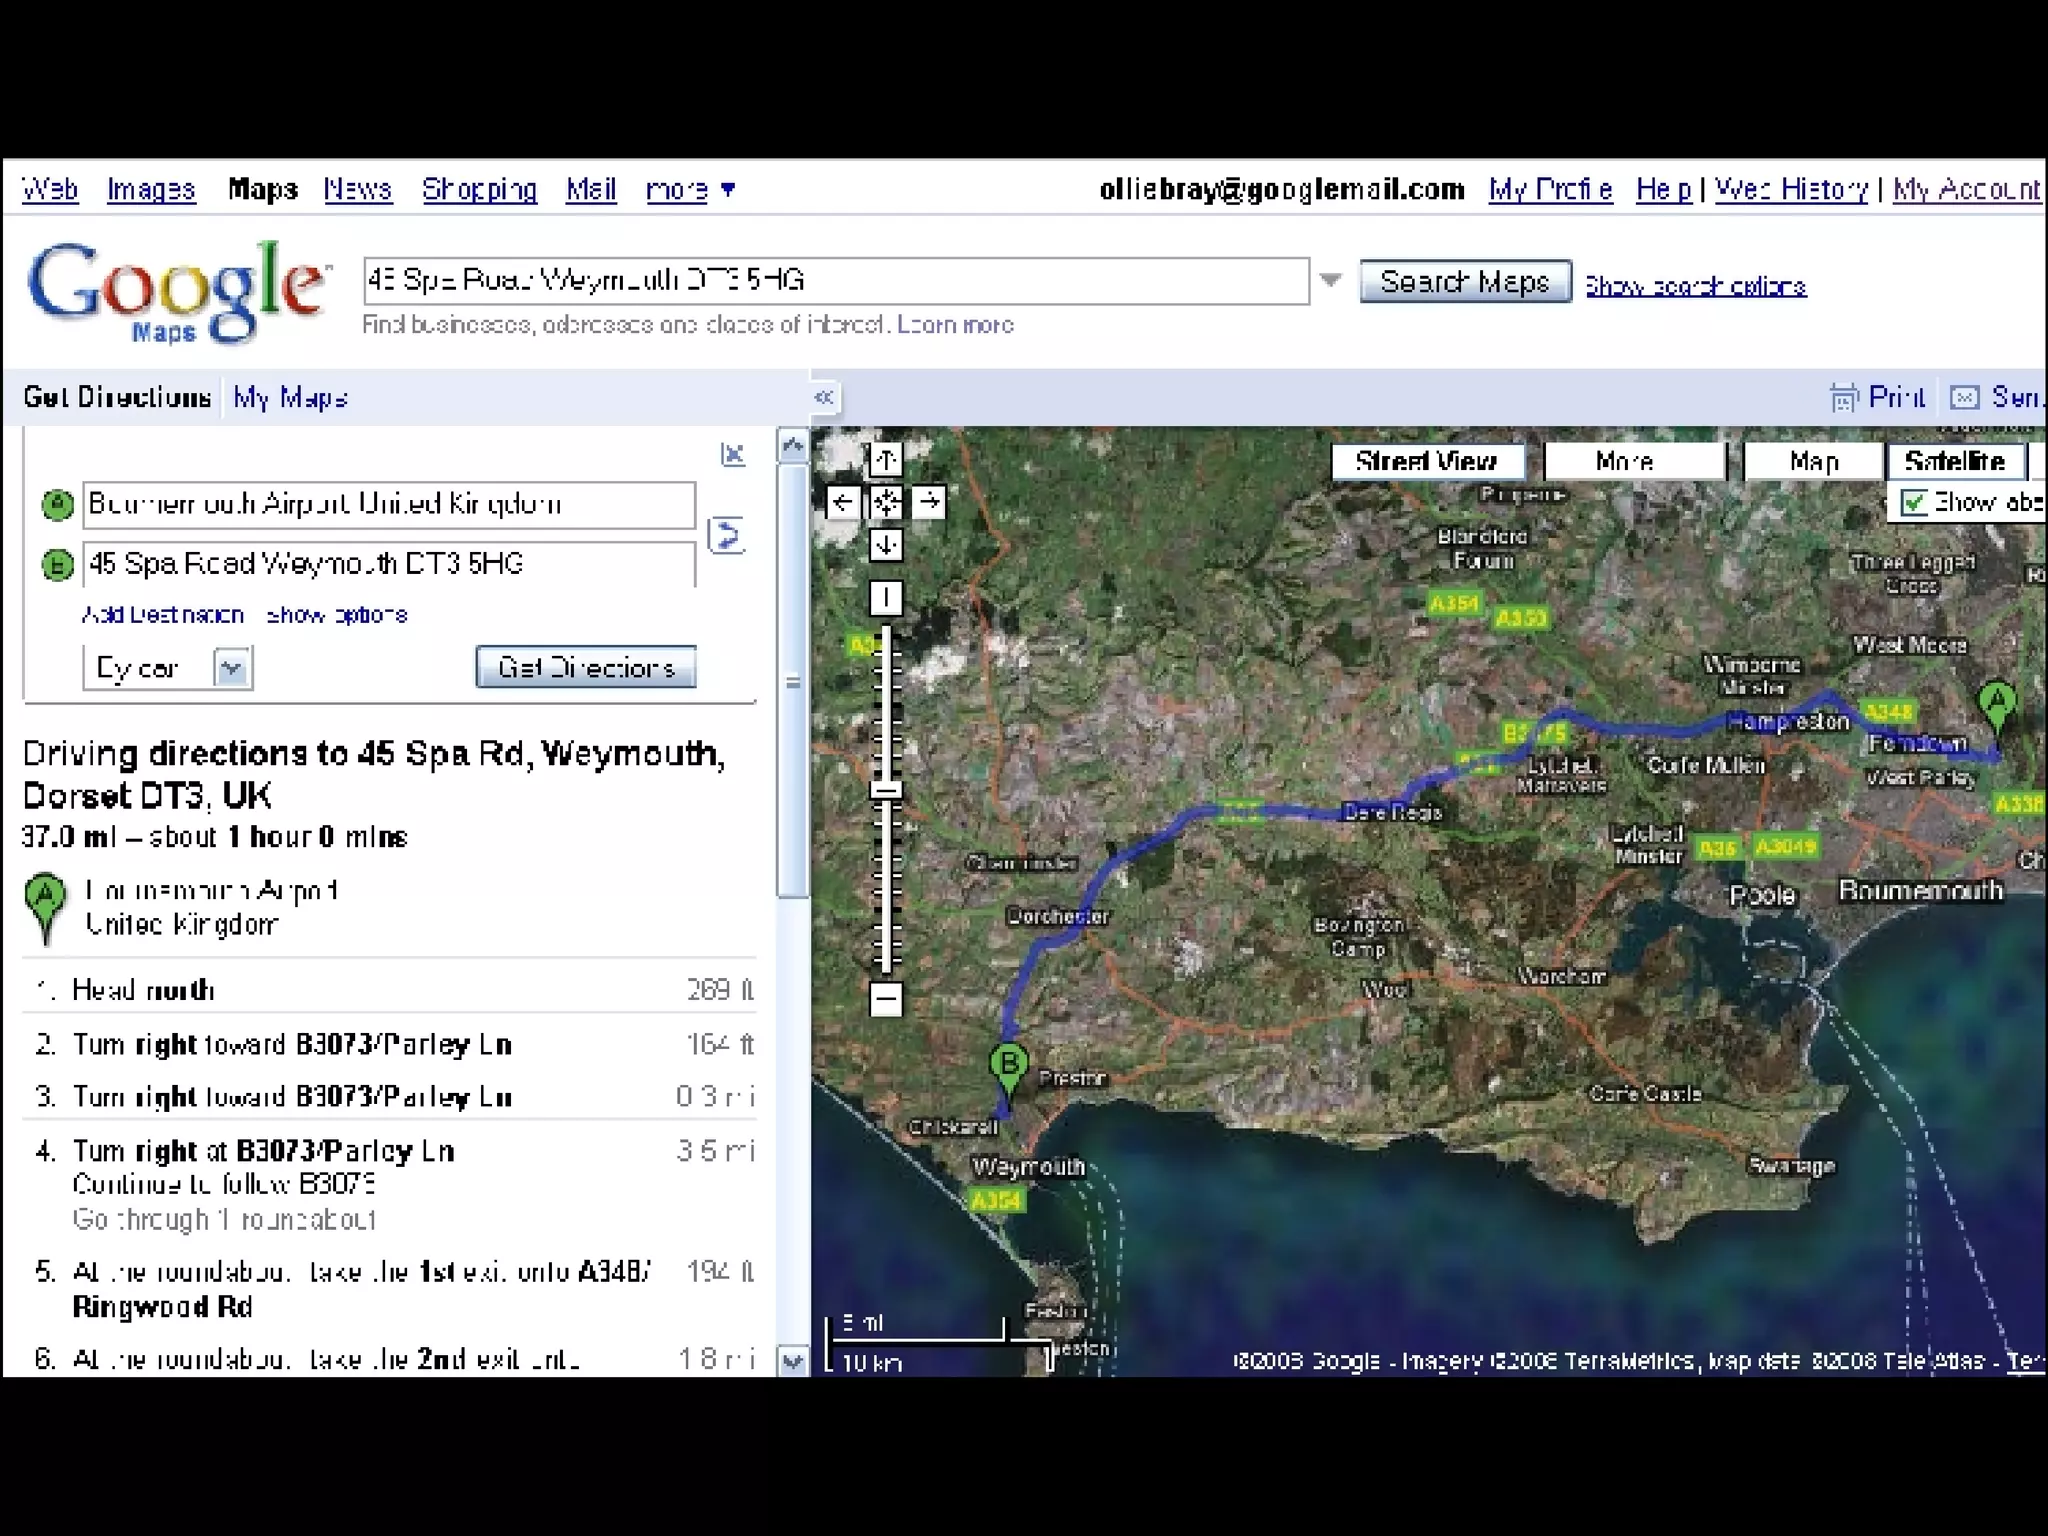Pan the map left with arrow
Viewport: 2048px width, 1536px height.
[843, 502]
